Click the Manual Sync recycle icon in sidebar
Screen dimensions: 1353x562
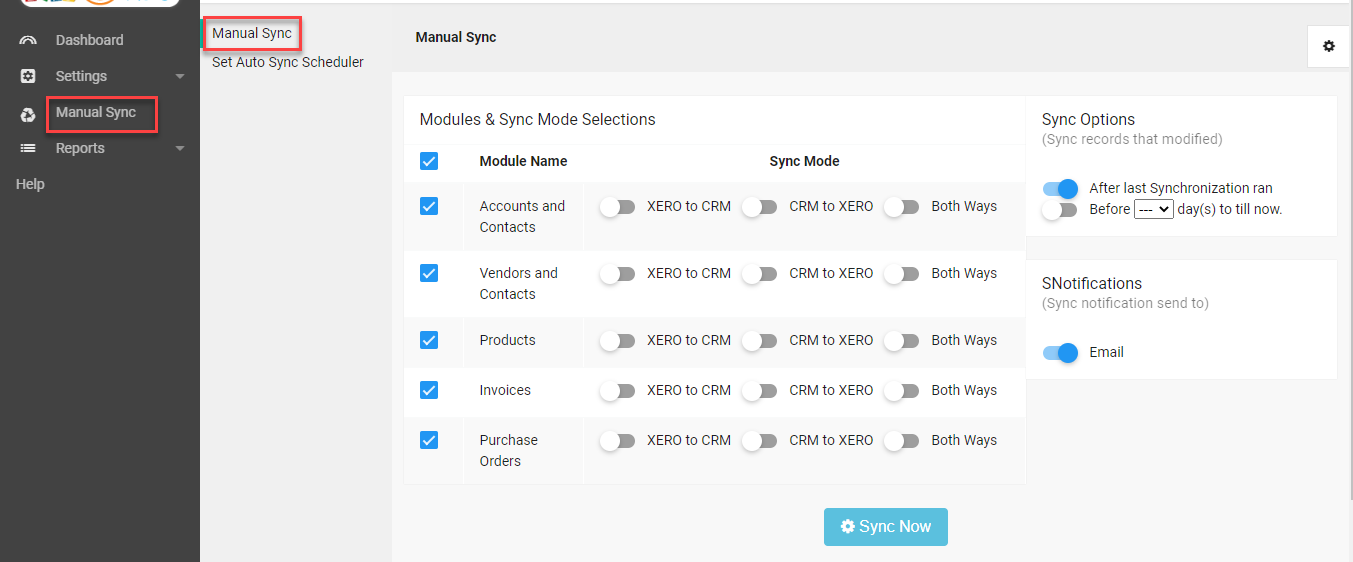(28, 115)
